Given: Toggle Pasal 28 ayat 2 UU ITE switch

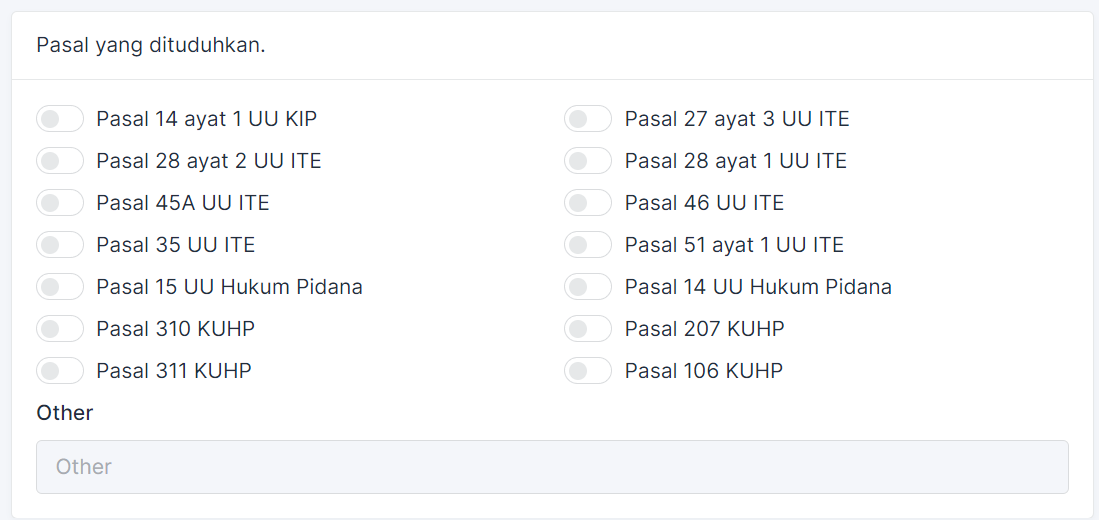Looking at the screenshot, I should pyautogui.click(x=60, y=161).
